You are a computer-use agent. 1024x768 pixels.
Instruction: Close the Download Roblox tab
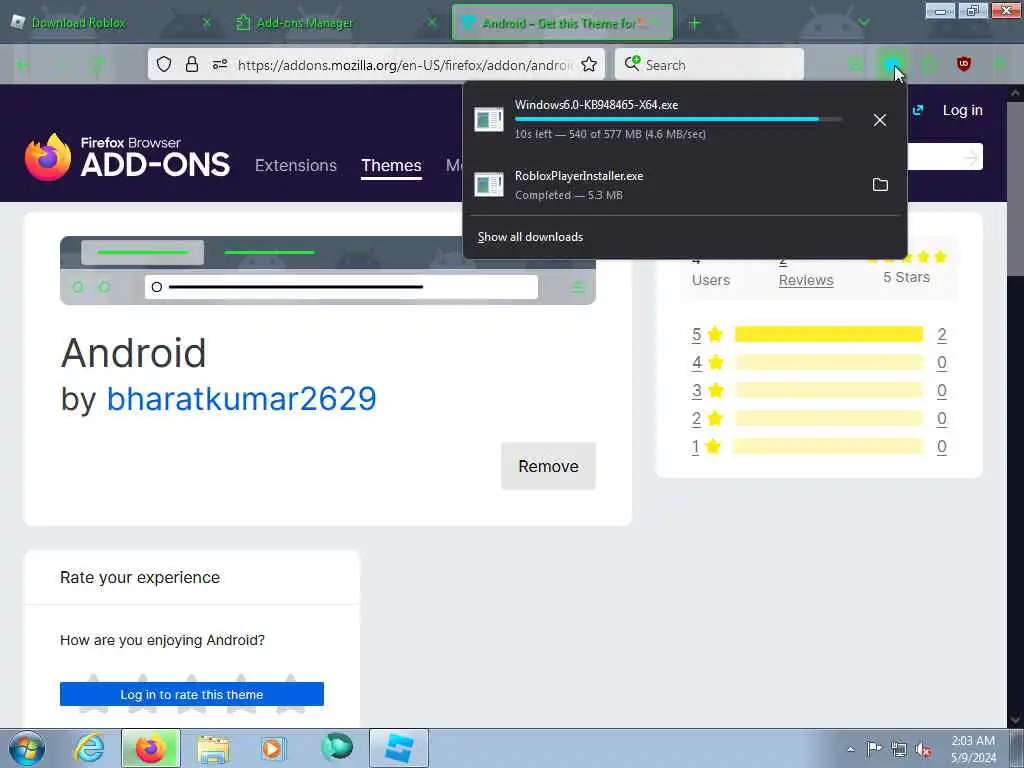pyautogui.click(x=206, y=23)
